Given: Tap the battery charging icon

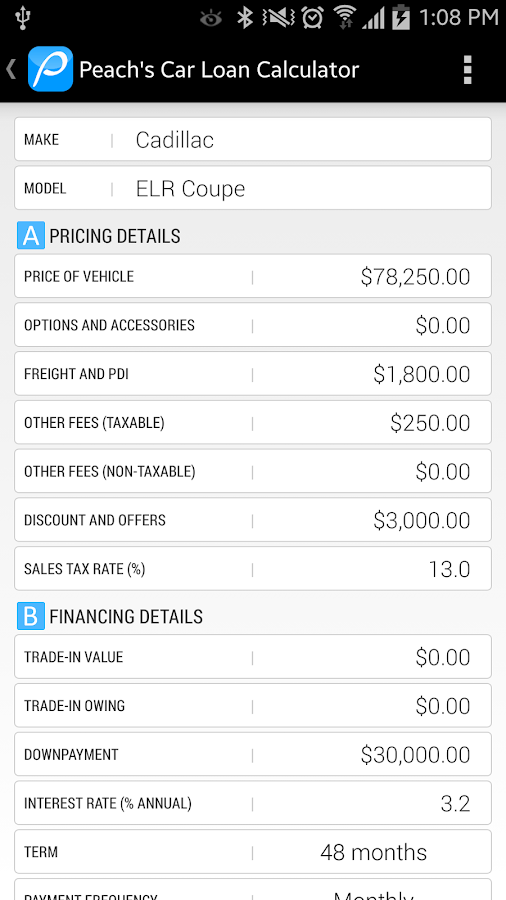Looking at the screenshot, I should pyautogui.click(x=401, y=17).
